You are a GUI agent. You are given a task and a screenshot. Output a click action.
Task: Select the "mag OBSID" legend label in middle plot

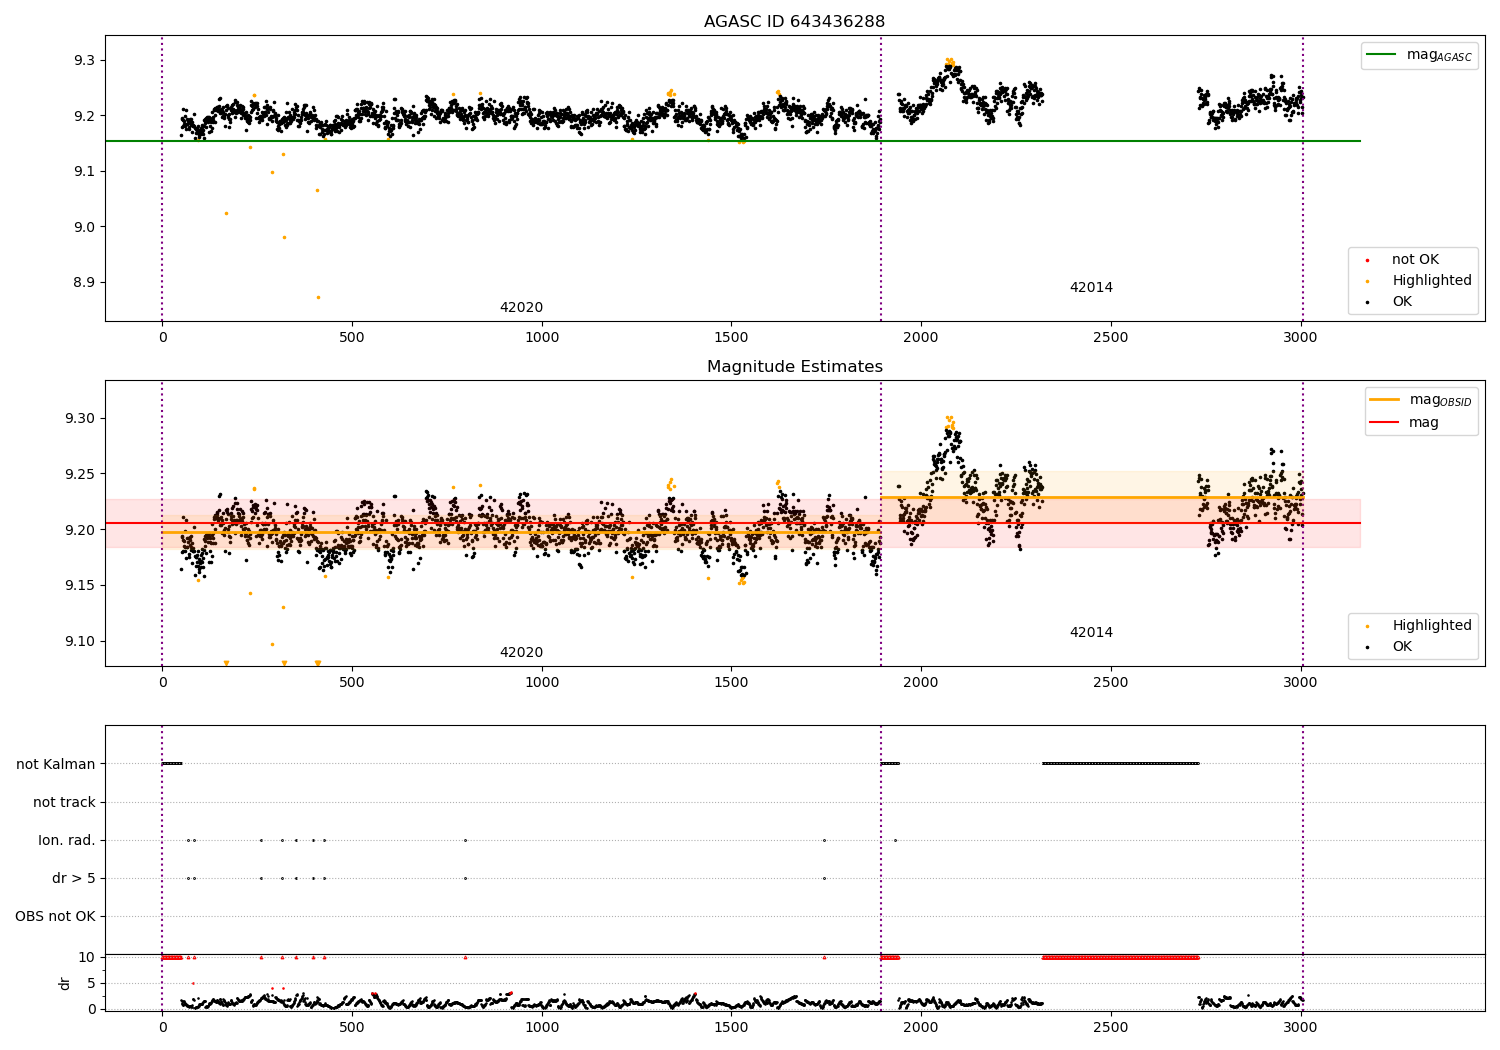(x=1440, y=401)
